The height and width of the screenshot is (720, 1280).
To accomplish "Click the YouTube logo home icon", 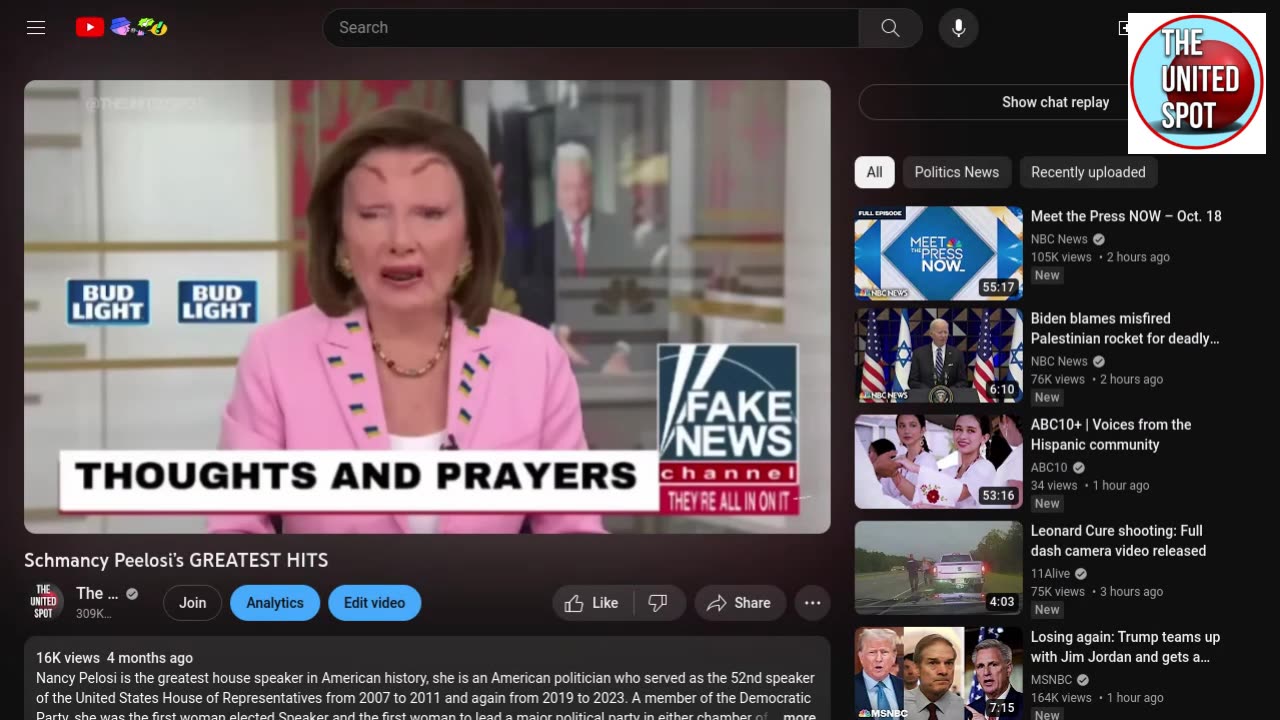I will [90, 28].
